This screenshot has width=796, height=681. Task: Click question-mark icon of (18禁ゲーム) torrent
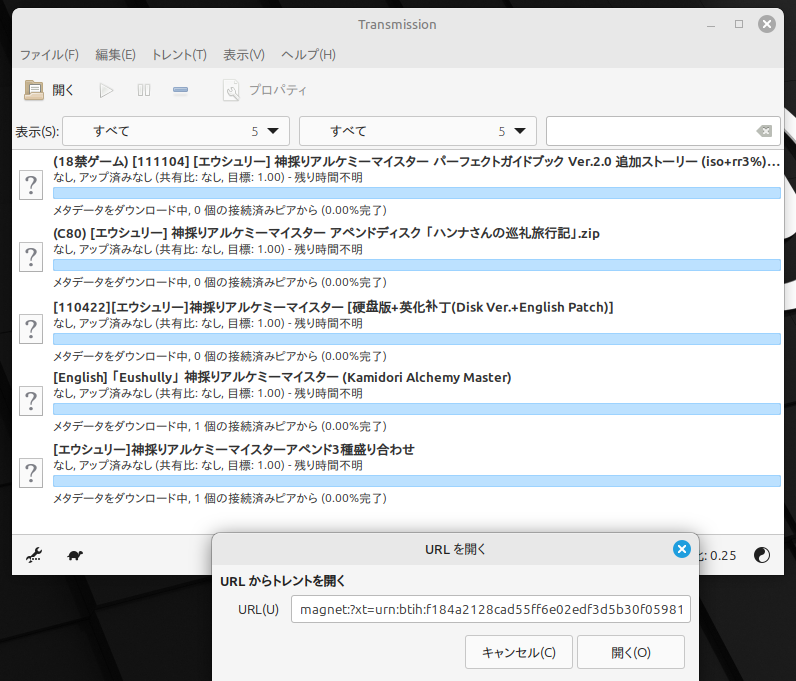(x=31, y=185)
